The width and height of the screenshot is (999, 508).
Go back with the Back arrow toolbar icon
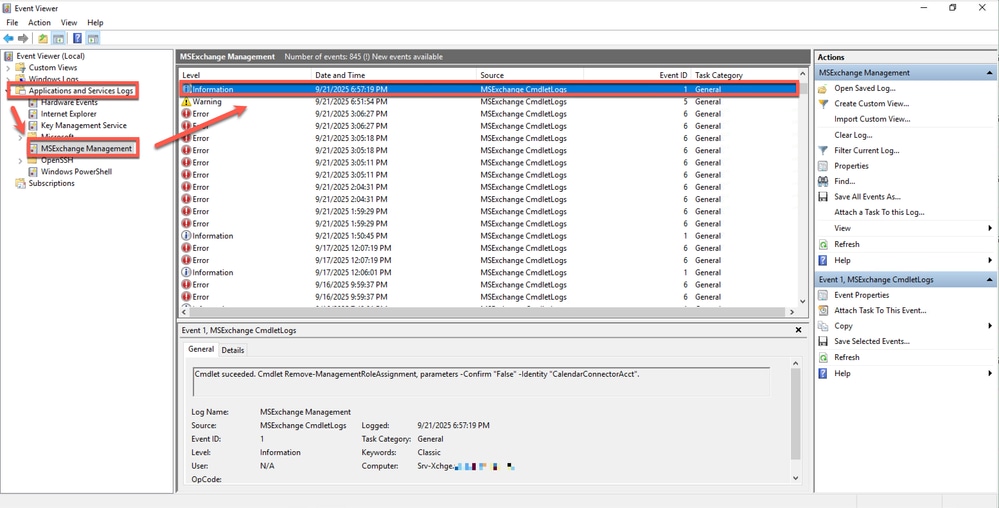(x=8, y=38)
